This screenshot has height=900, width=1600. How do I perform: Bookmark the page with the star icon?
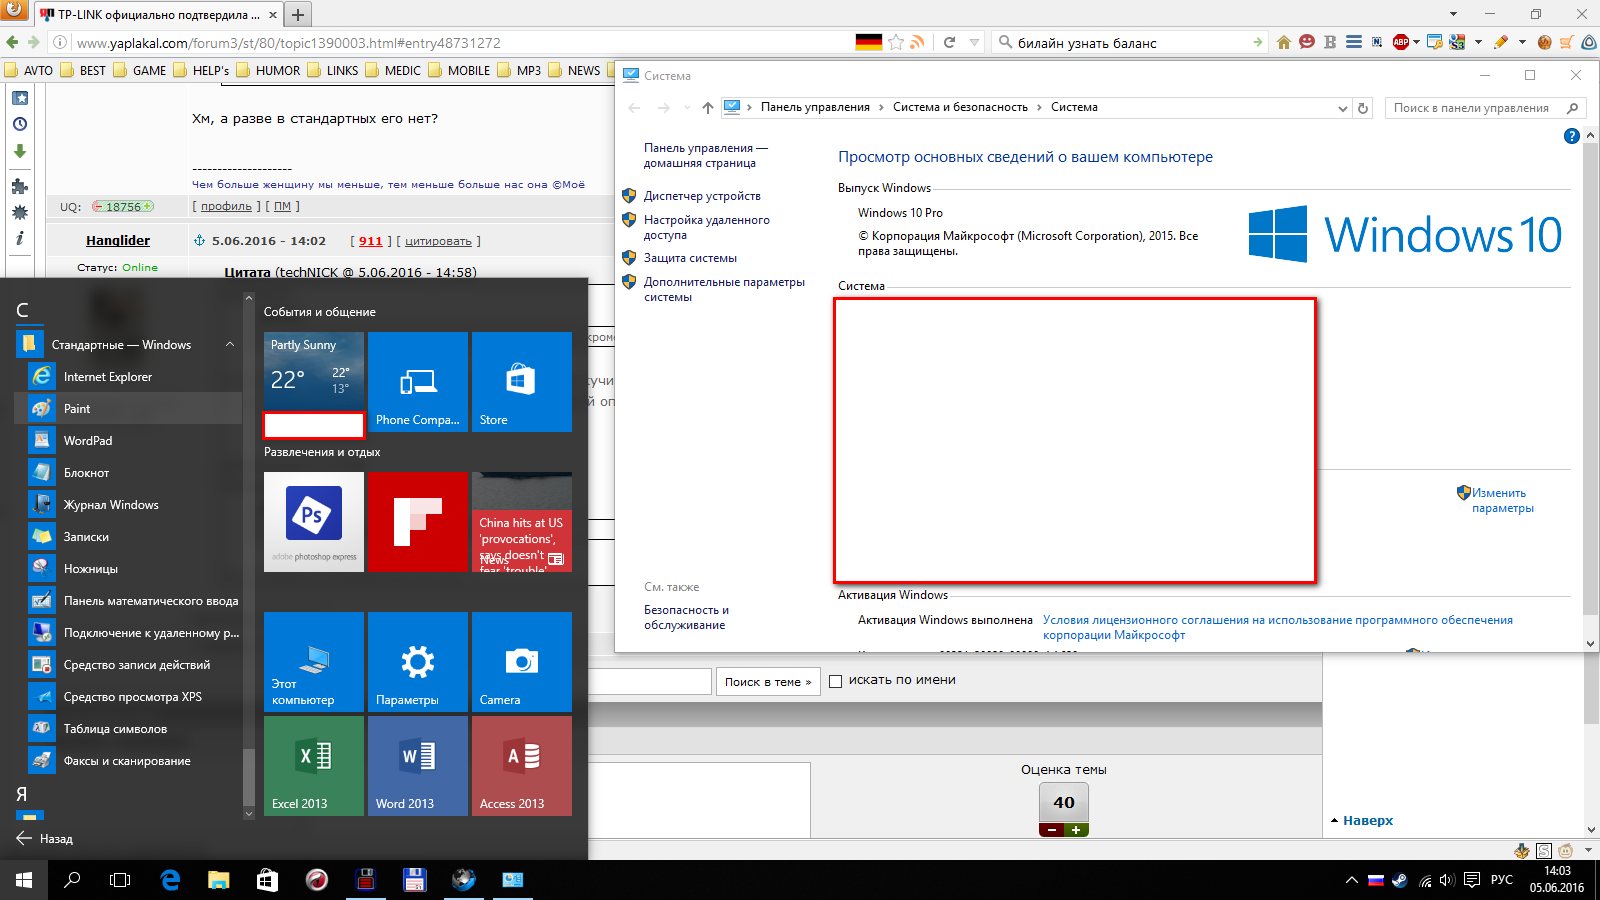(896, 42)
